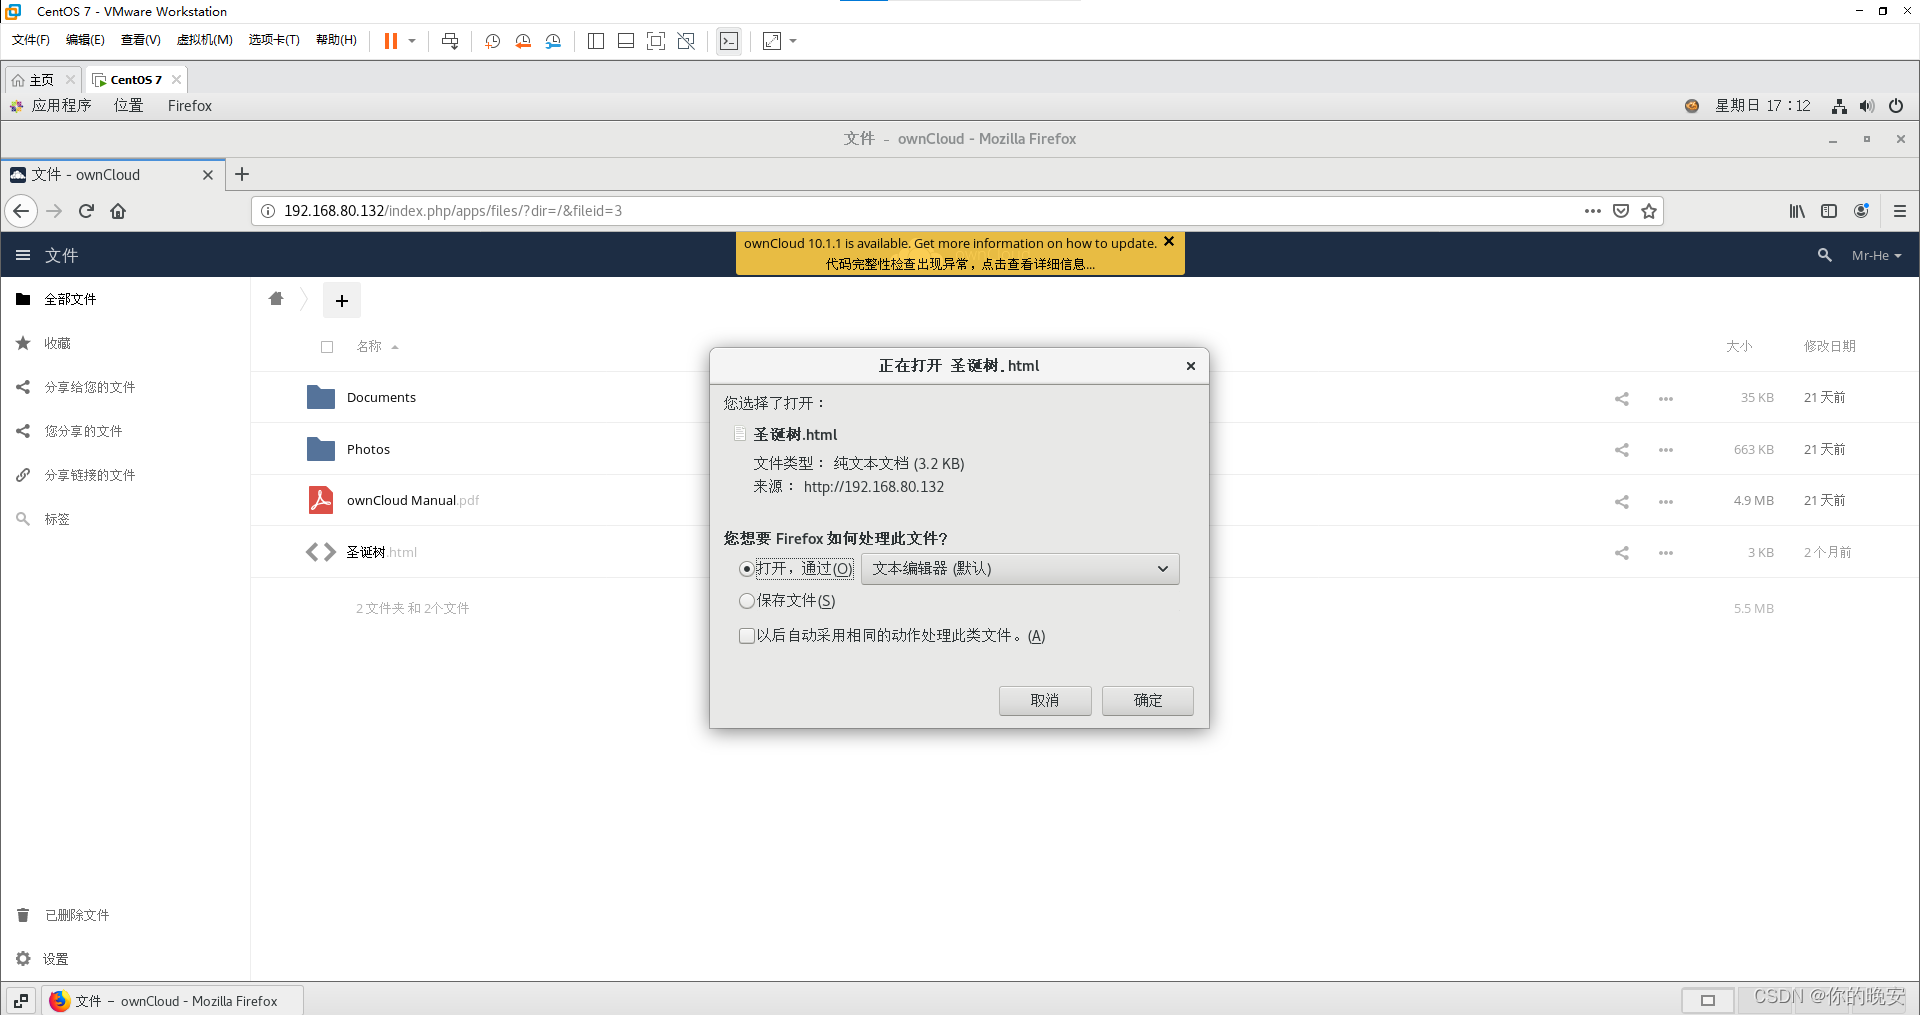Click the GNOME power icon

(x=1896, y=106)
